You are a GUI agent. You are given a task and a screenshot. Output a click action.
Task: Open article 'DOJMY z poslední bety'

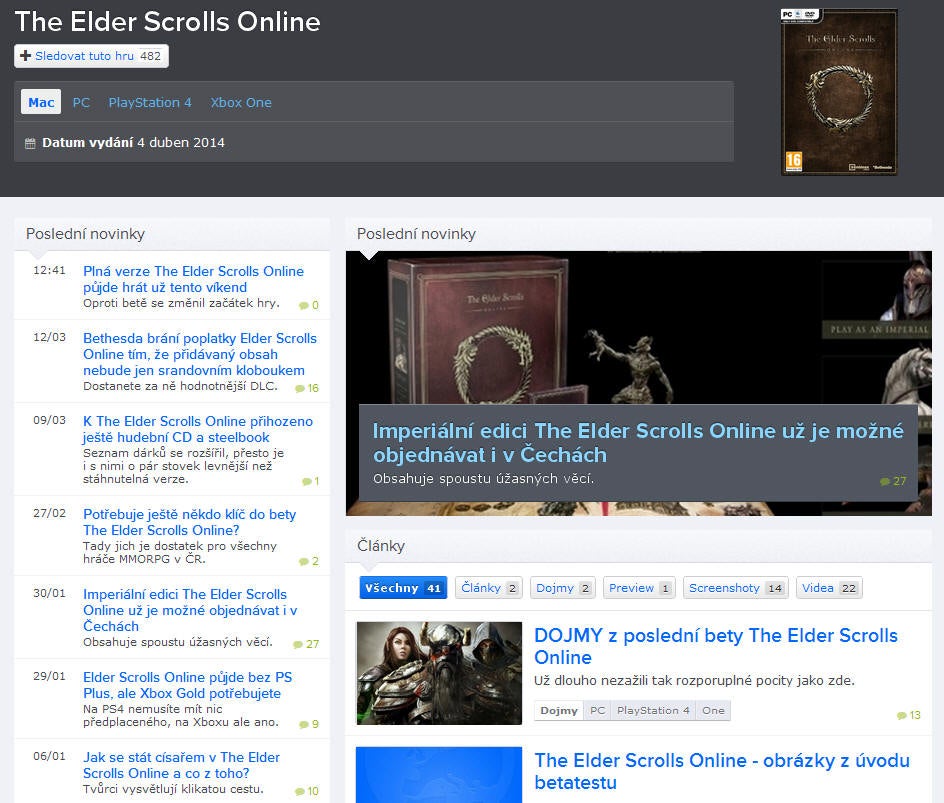click(716, 646)
